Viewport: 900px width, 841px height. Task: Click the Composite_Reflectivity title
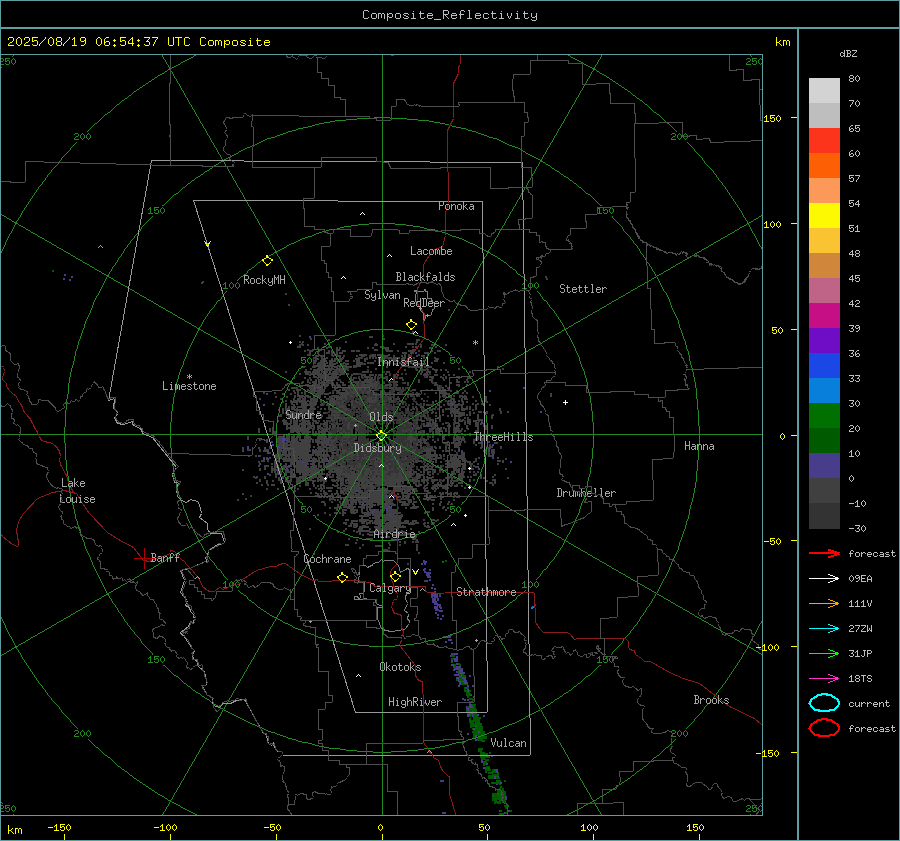pyautogui.click(x=449, y=15)
